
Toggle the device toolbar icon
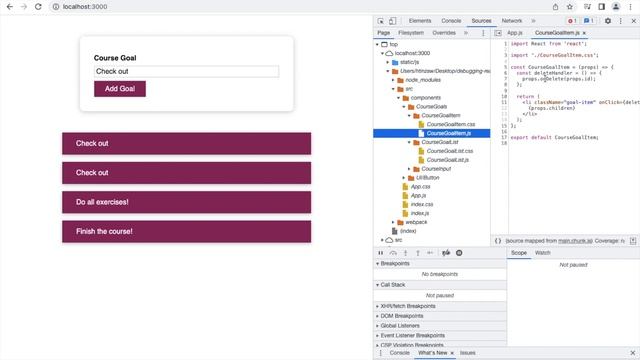coord(392,21)
